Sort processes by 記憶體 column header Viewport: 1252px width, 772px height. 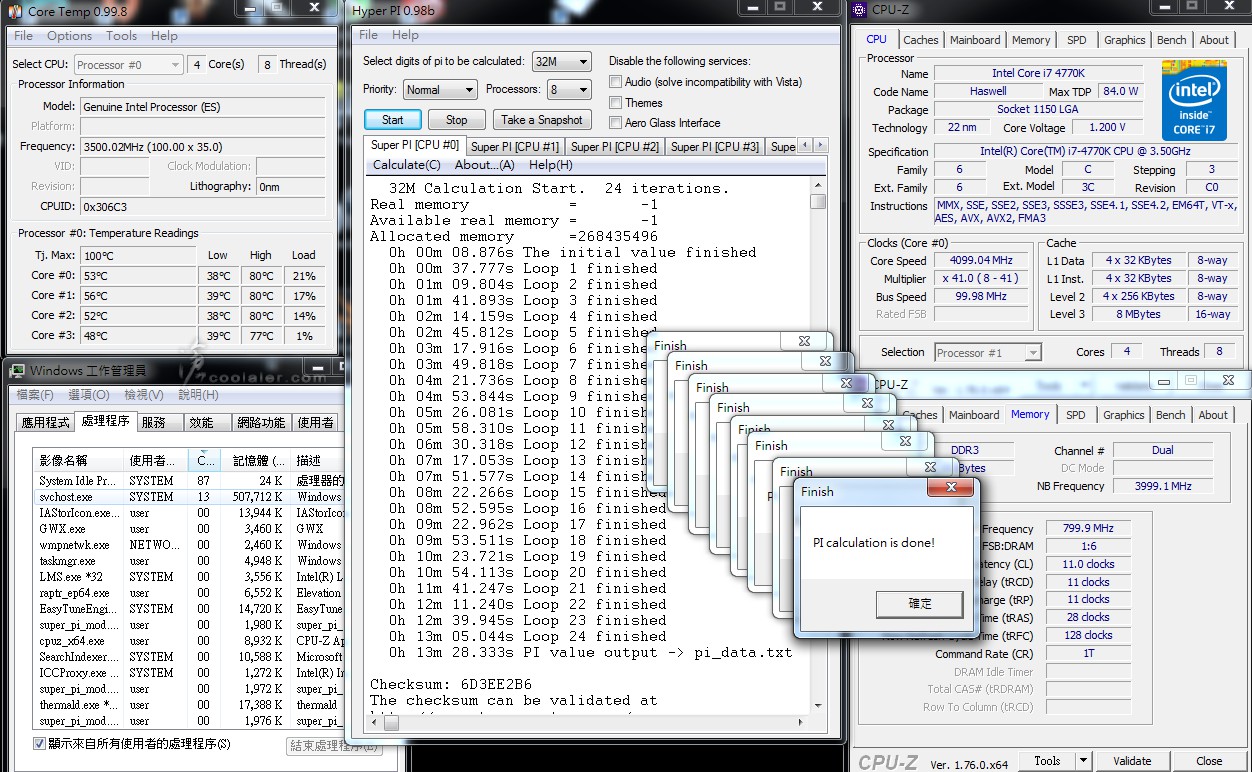[255, 461]
